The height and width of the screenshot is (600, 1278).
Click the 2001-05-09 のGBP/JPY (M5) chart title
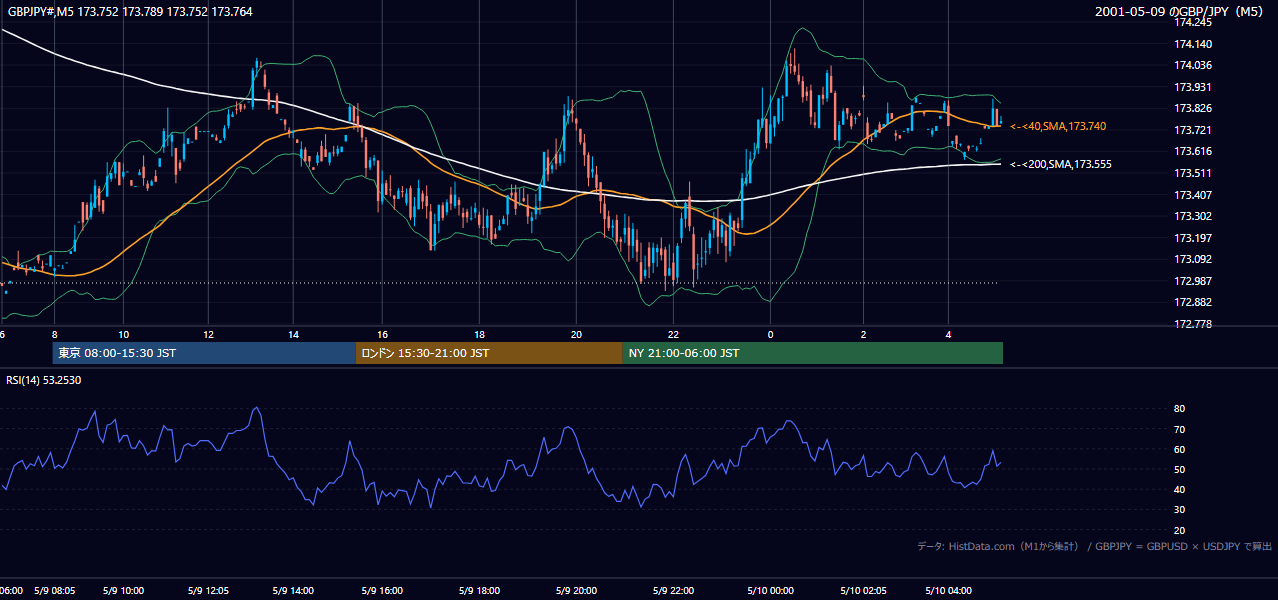pyautogui.click(x=1179, y=11)
